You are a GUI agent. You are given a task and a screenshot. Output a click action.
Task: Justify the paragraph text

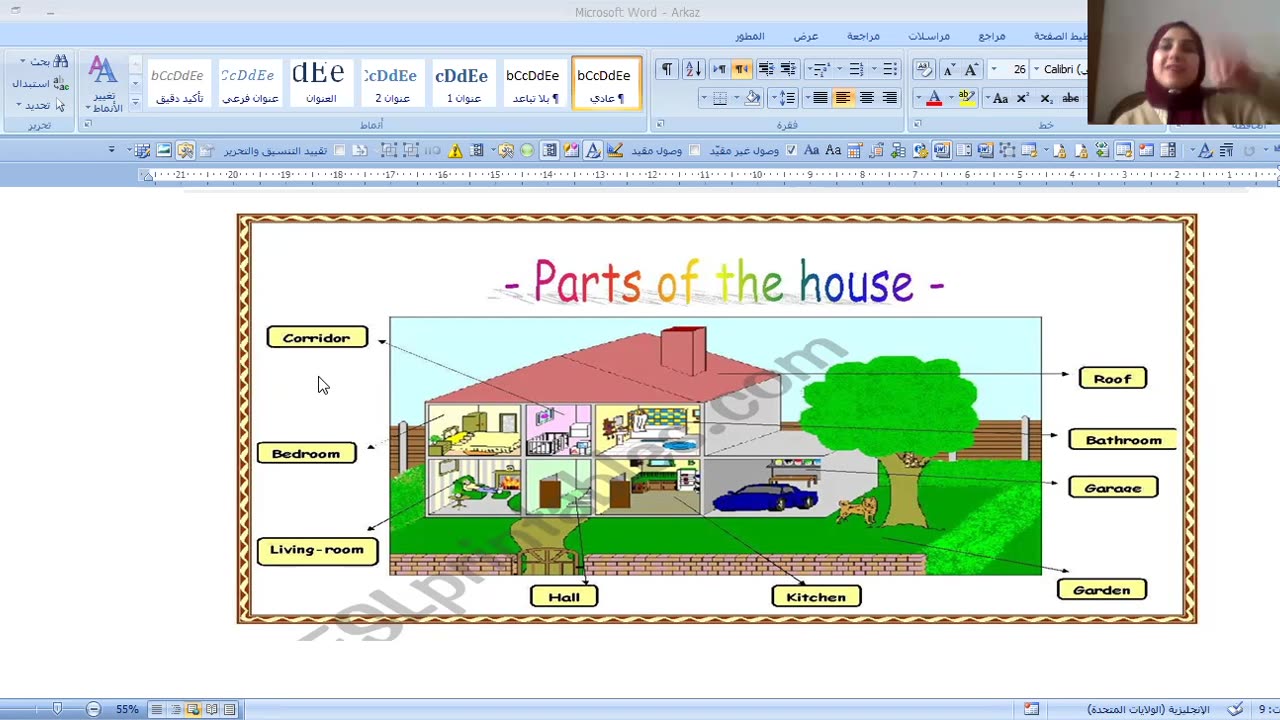pos(820,98)
